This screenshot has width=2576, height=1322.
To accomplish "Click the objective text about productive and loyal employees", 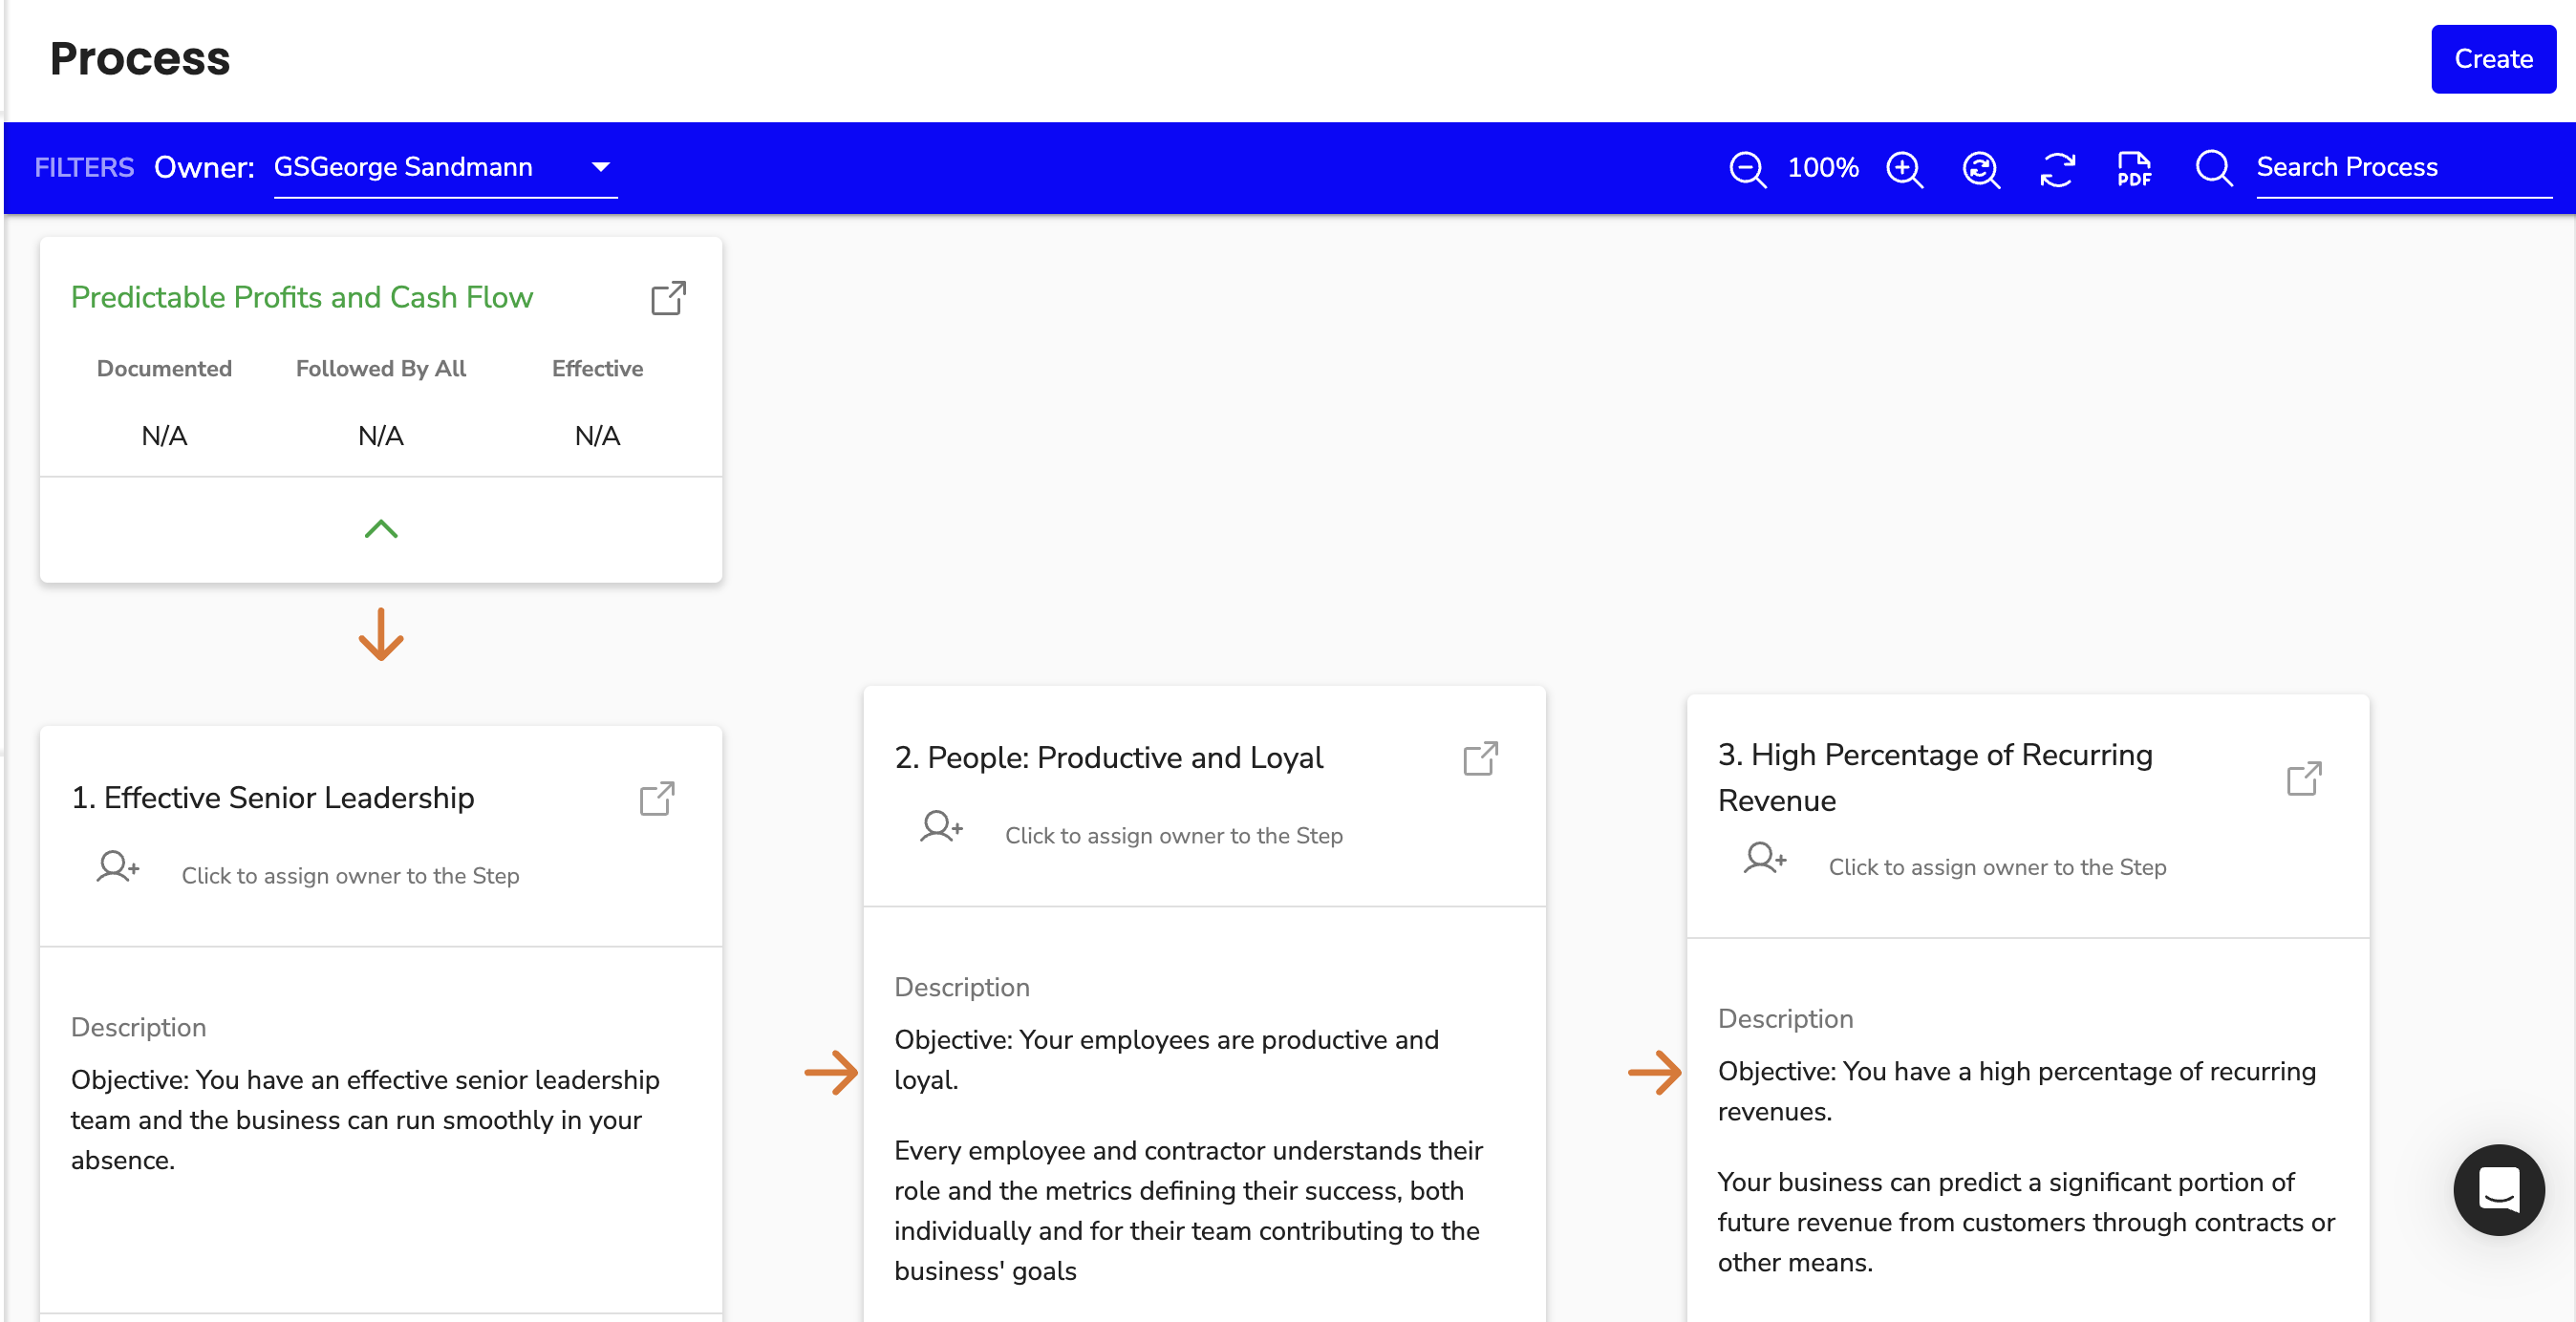I will pyautogui.click(x=1166, y=1059).
